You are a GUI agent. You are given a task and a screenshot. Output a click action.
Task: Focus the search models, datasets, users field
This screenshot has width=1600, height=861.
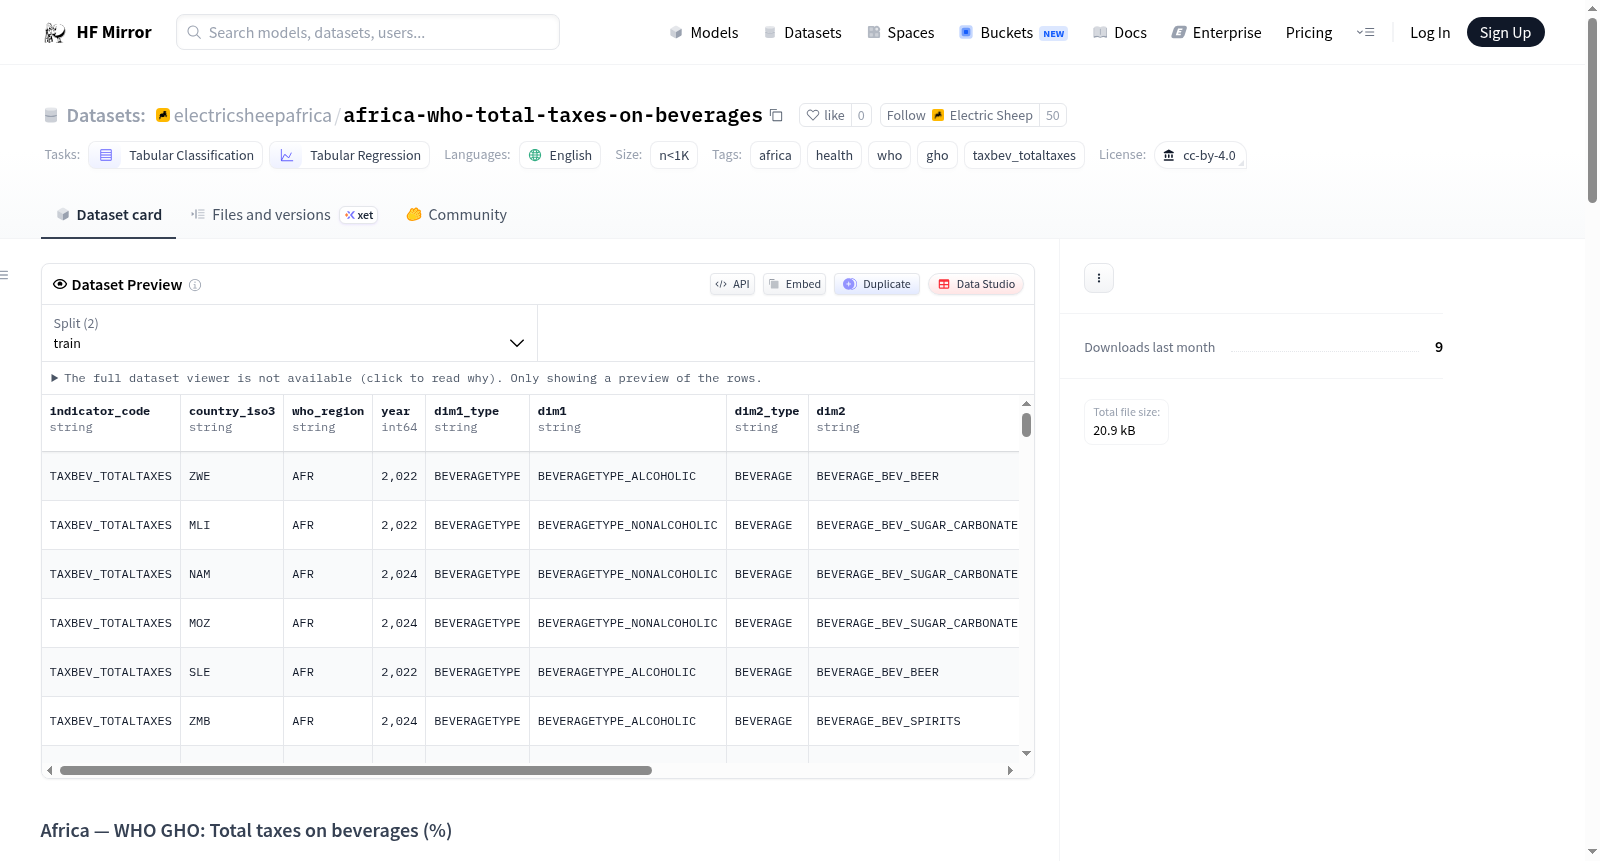coord(368,32)
